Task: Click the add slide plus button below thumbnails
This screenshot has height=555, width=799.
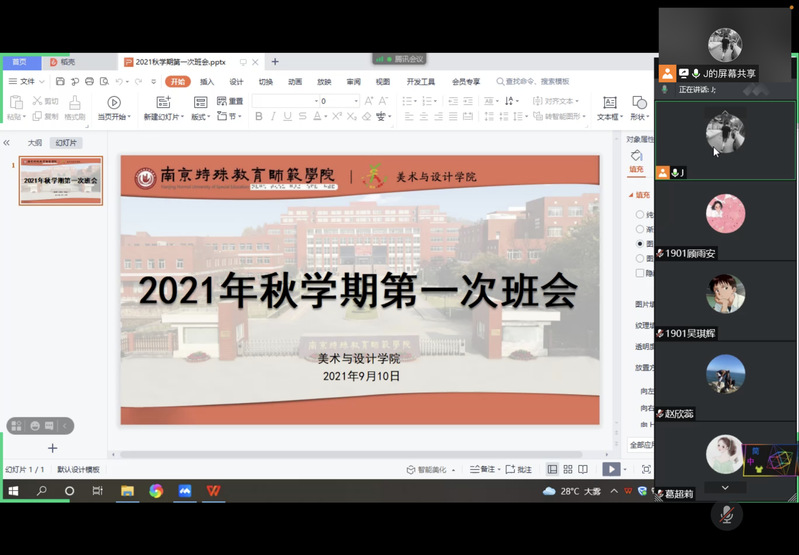Action: click(x=53, y=448)
